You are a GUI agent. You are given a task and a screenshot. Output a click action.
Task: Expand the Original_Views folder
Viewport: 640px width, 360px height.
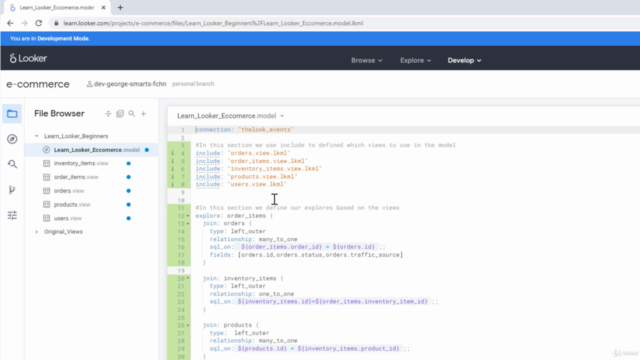[36, 232]
